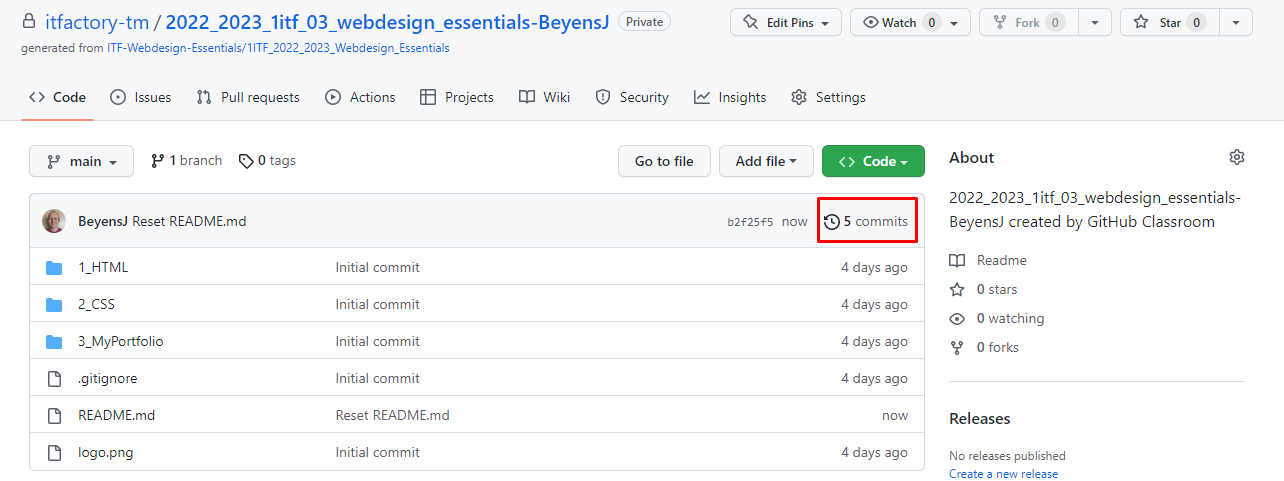This screenshot has height=481, width=1284.
Task: Click the Edit Pins dropdown button
Action: 786,22
